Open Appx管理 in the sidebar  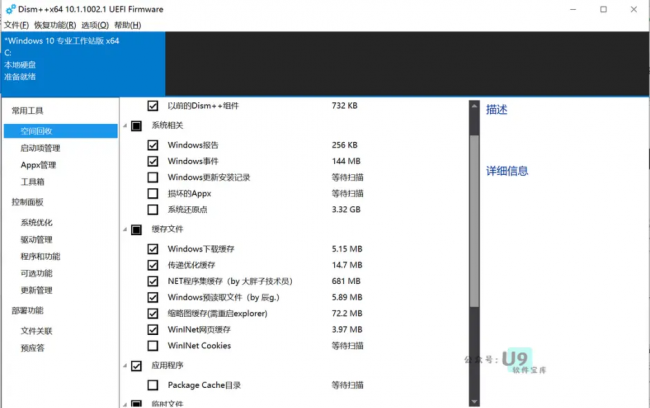[38, 165]
